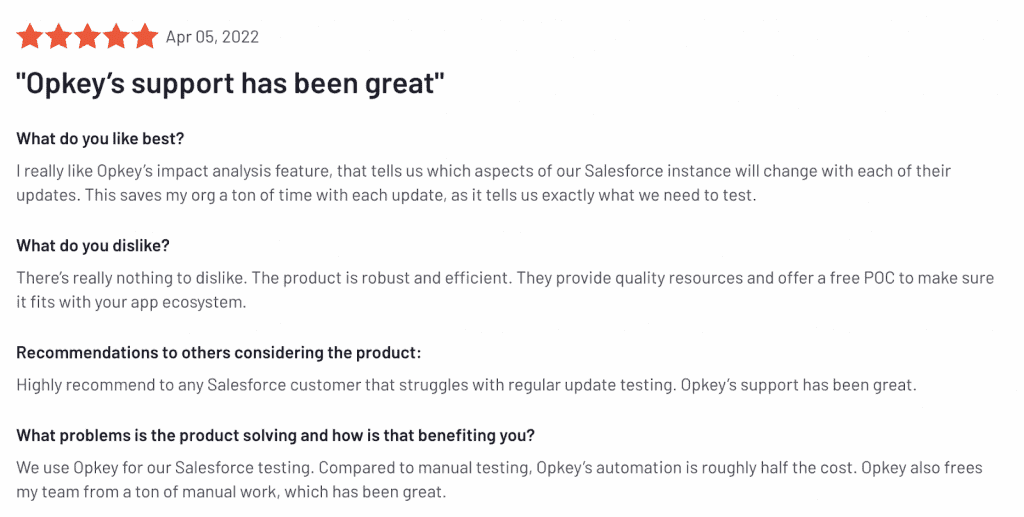Select the fifth orange rating star
Viewport: 1024px width, 517px height.
(x=145, y=37)
